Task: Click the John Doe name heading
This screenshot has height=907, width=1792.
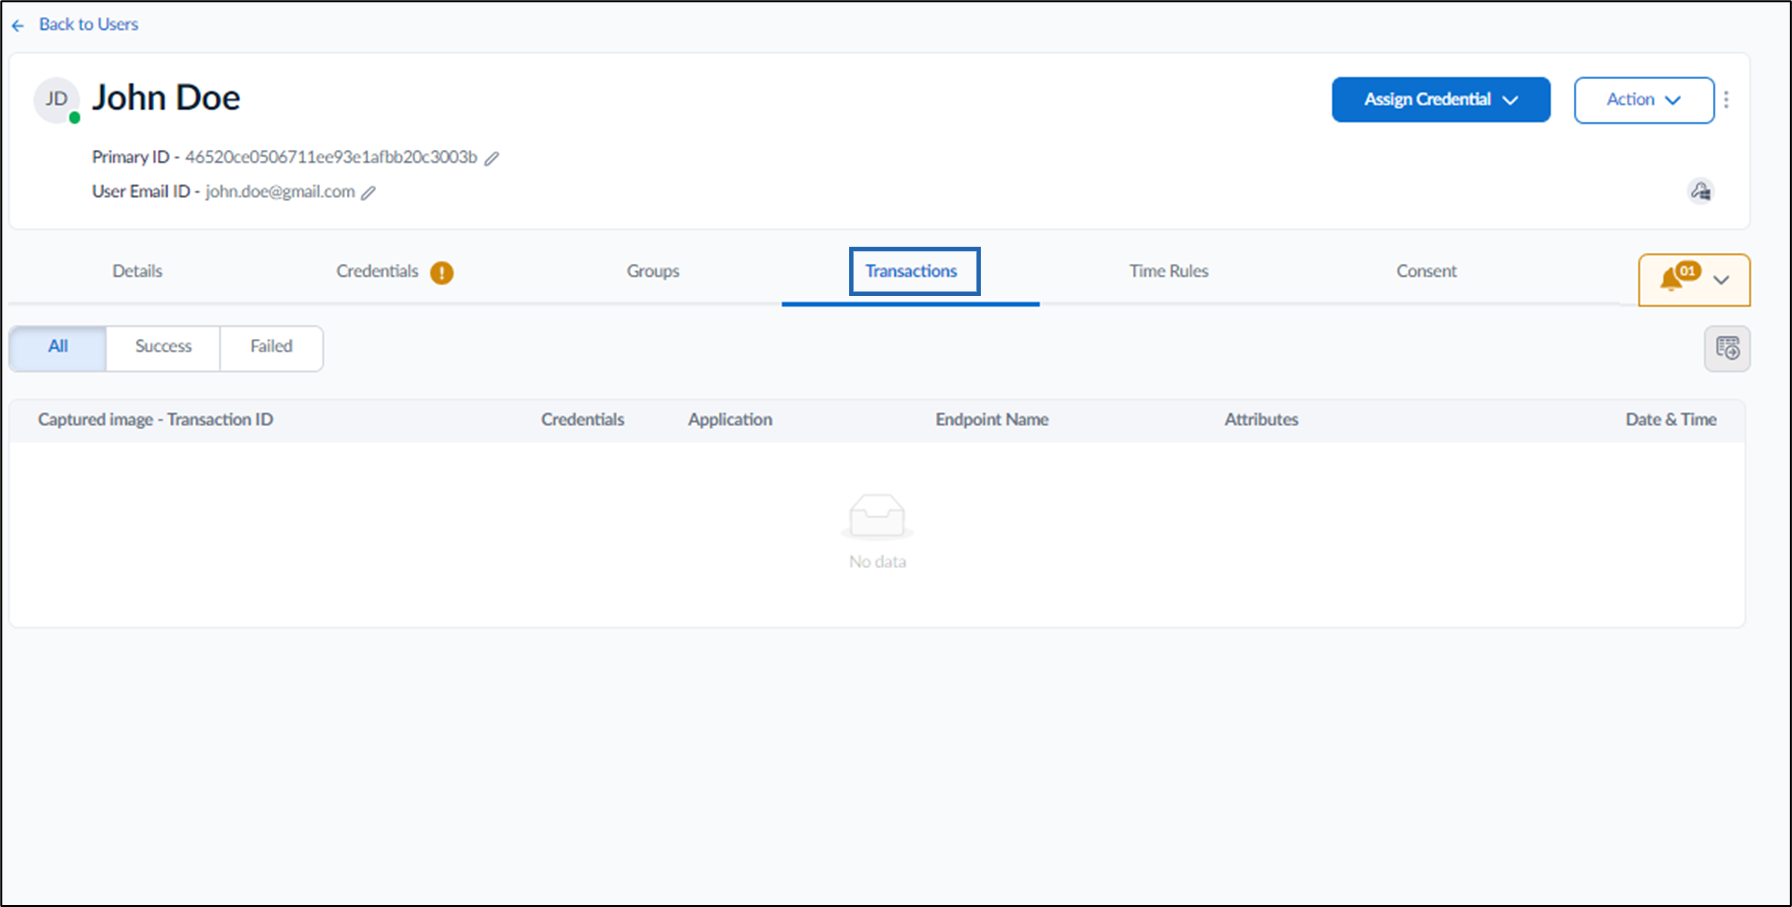Action: 166,98
